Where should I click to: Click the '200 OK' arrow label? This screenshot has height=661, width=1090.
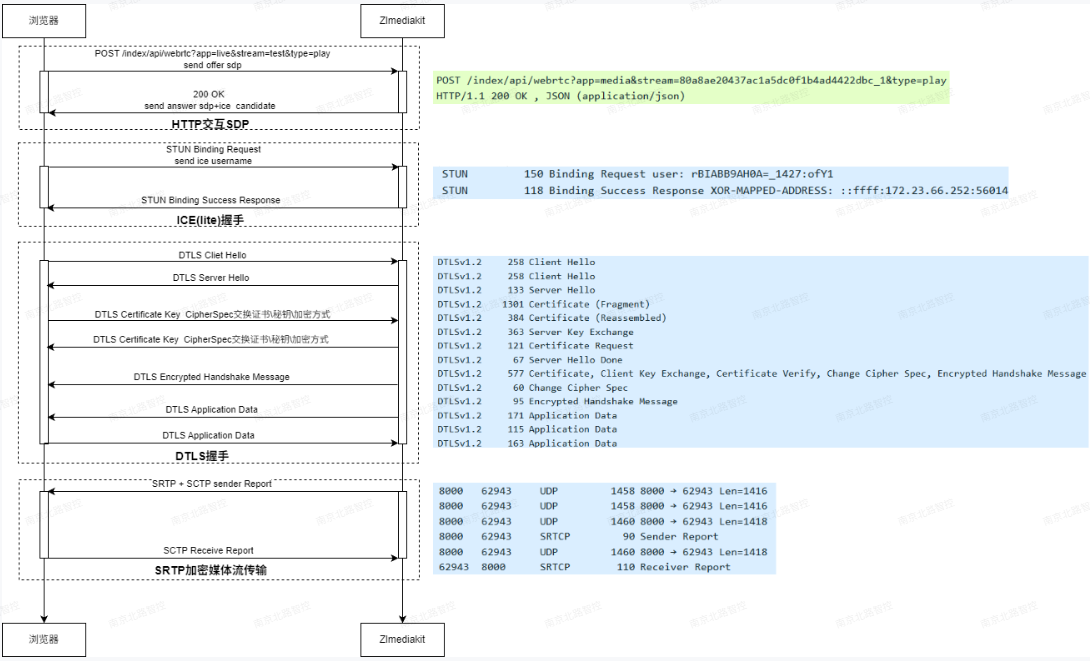tap(209, 94)
